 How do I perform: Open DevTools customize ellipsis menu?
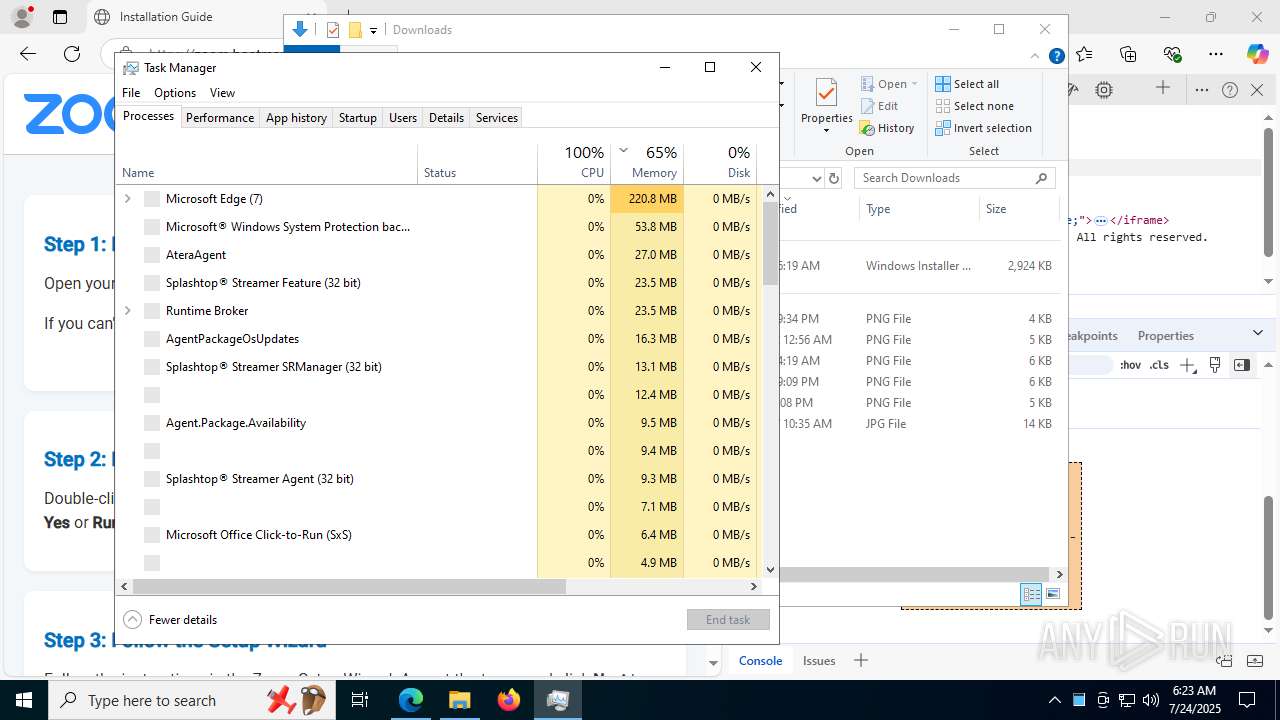tap(1202, 90)
